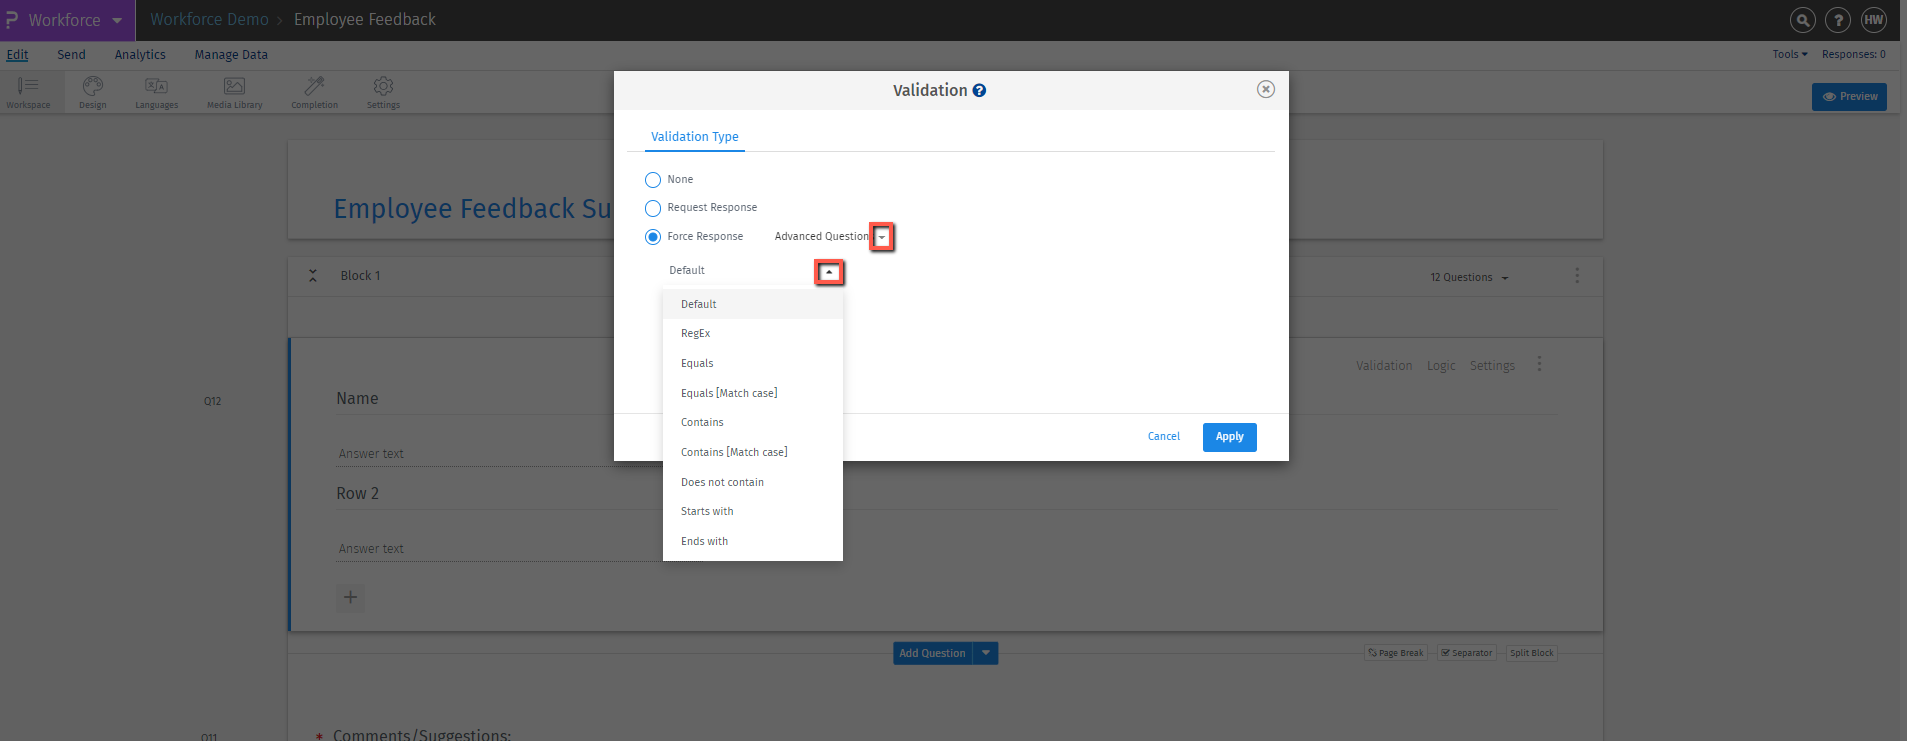
Task: Open the question Logic link
Action: (1441, 366)
